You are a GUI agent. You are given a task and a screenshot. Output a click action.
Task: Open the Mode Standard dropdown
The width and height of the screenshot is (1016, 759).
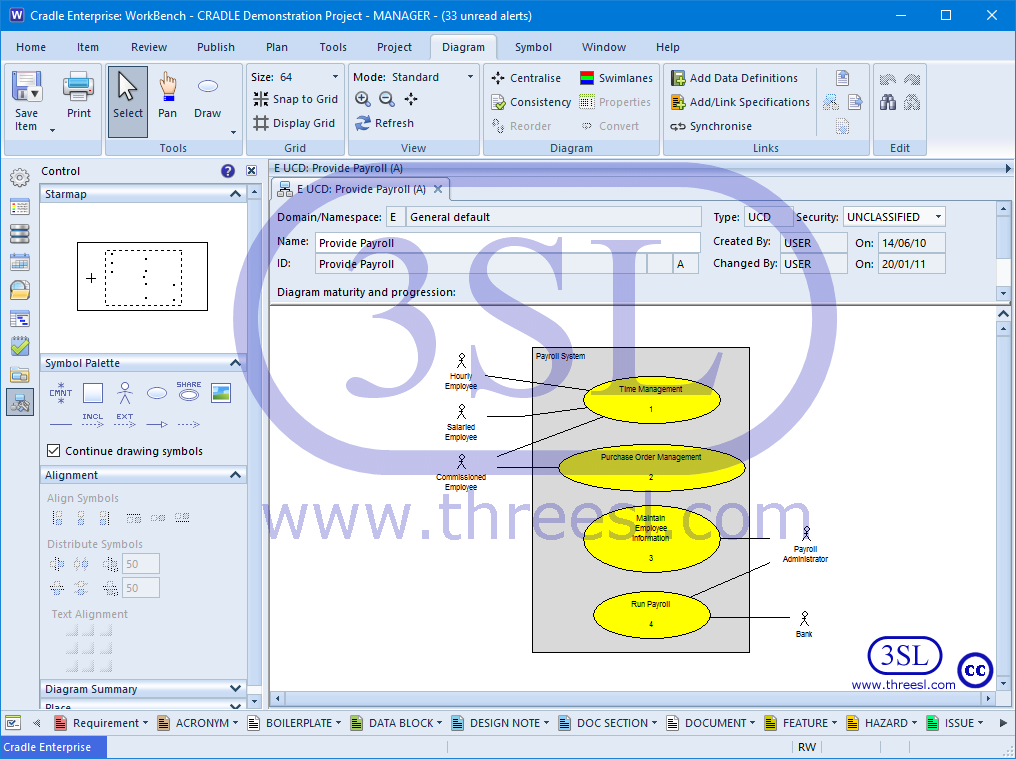coord(470,76)
